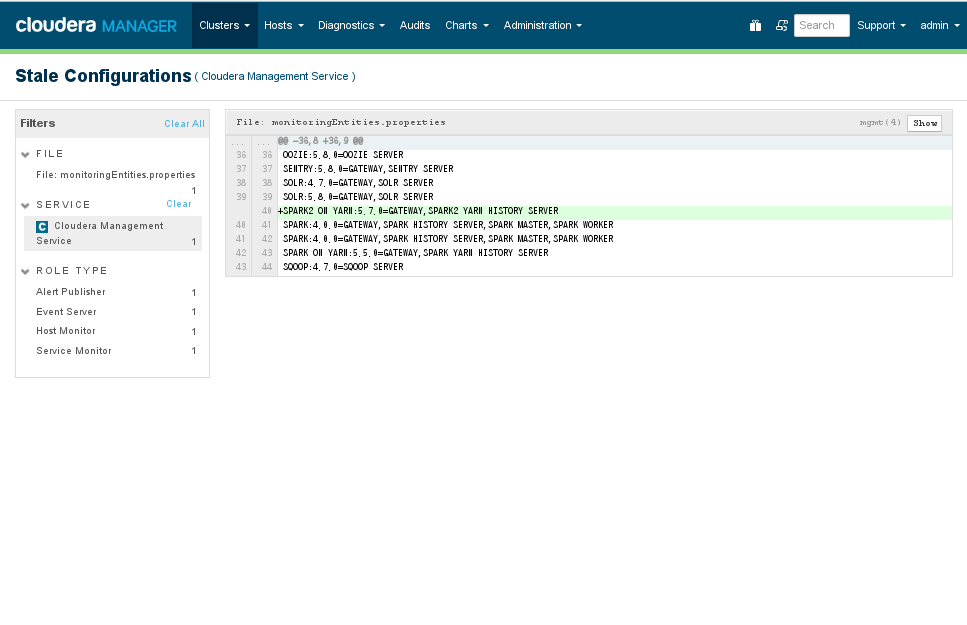Click the Cloudera Management Service icon in filters

42,226
